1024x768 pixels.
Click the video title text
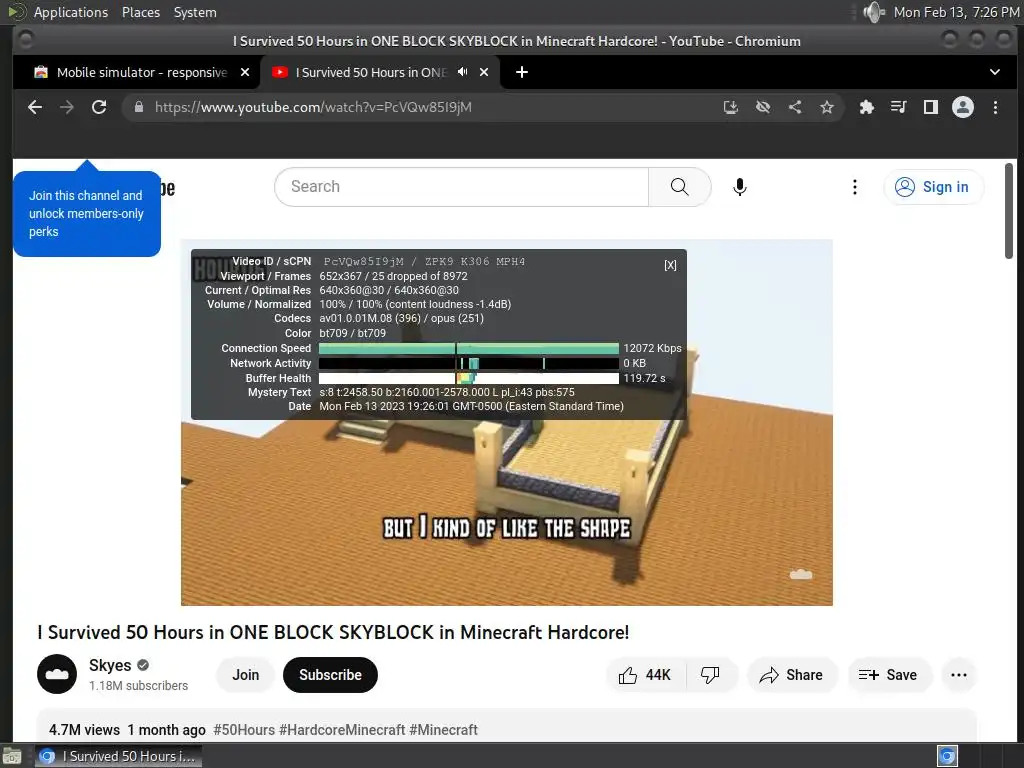[333, 632]
